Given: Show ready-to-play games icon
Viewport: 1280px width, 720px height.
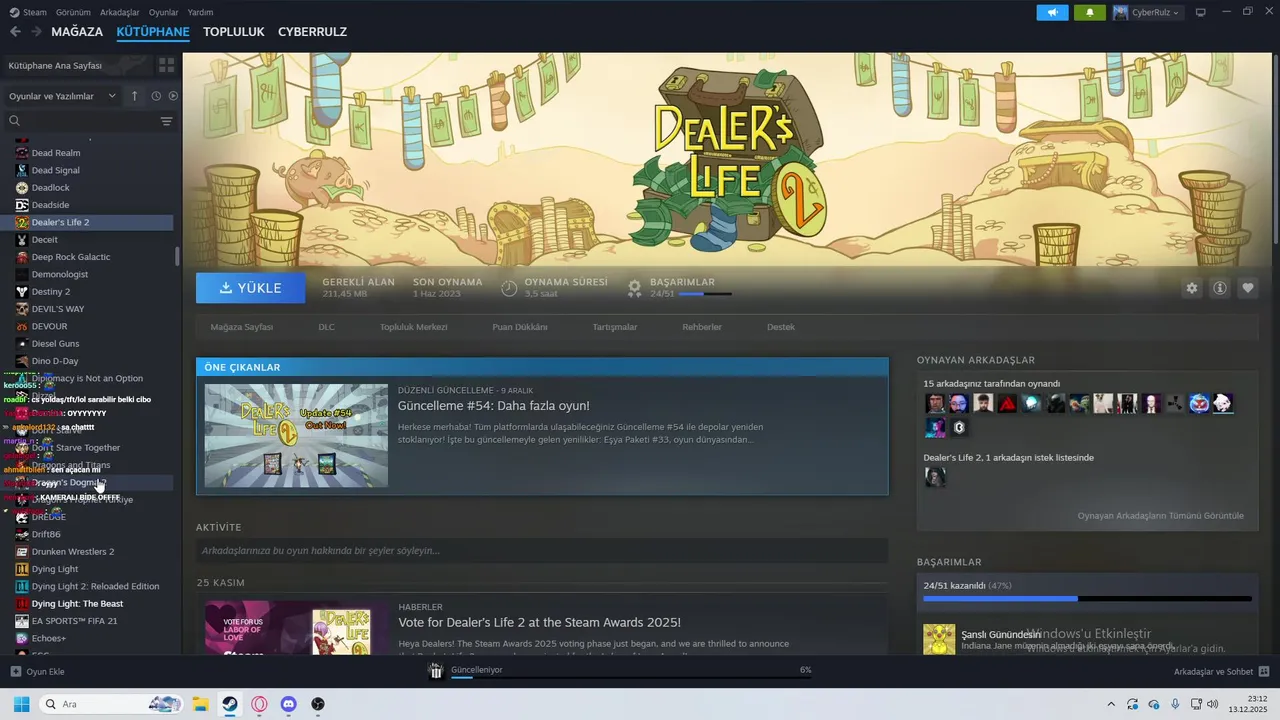Looking at the screenshot, I should pyautogui.click(x=173, y=96).
